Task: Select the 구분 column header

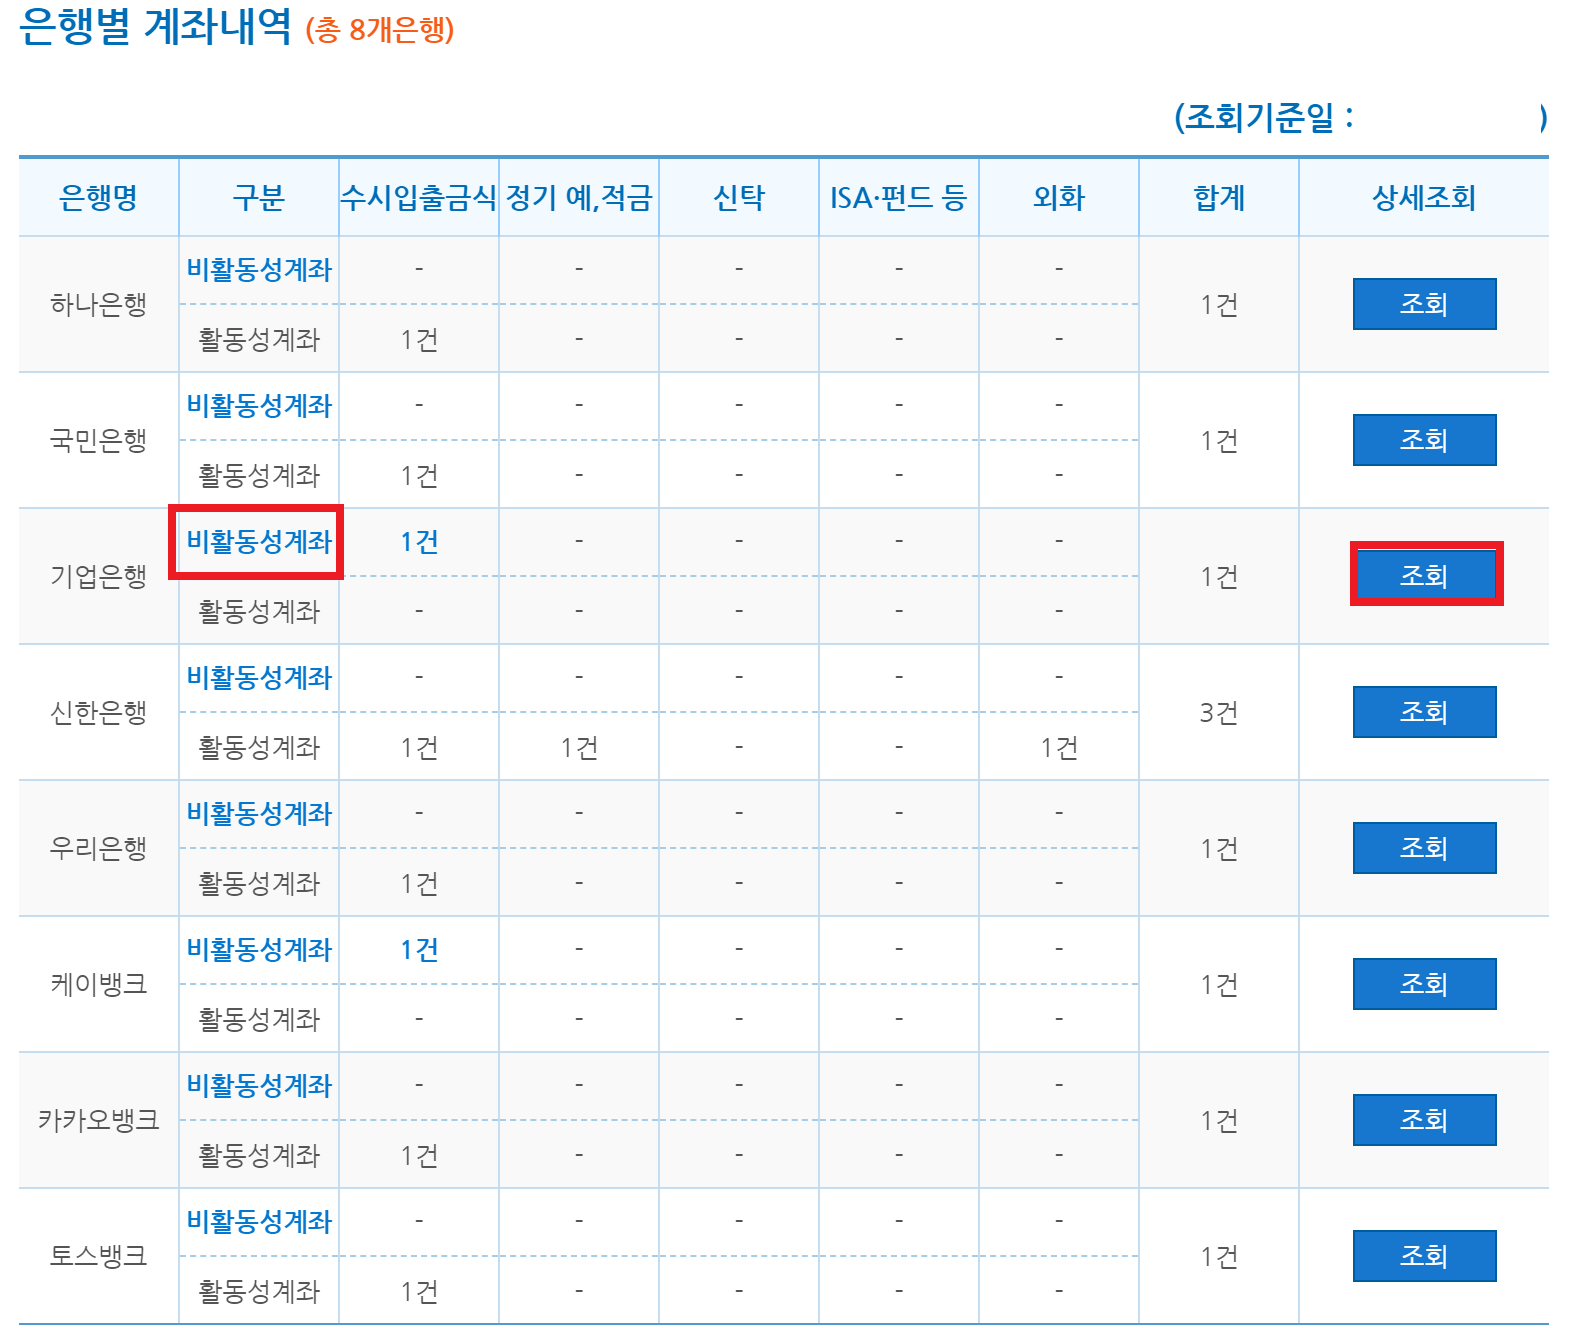Action: [259, 198]
